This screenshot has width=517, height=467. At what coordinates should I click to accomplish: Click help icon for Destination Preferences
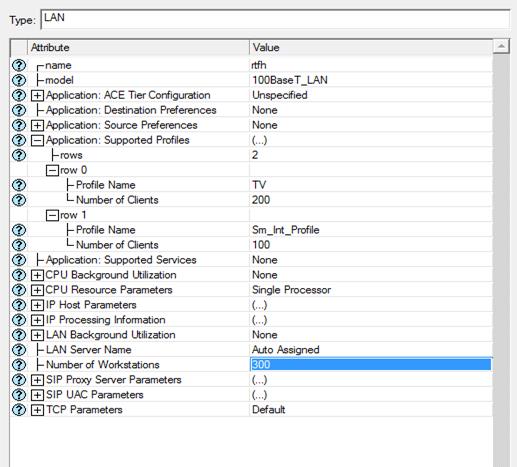pos(19,110)
